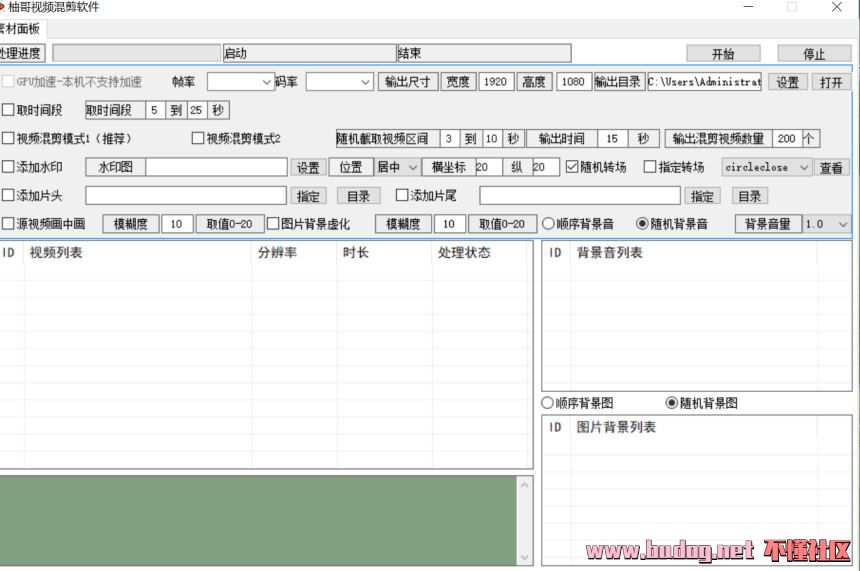Click the 打开 output directory button

point(831,82)
